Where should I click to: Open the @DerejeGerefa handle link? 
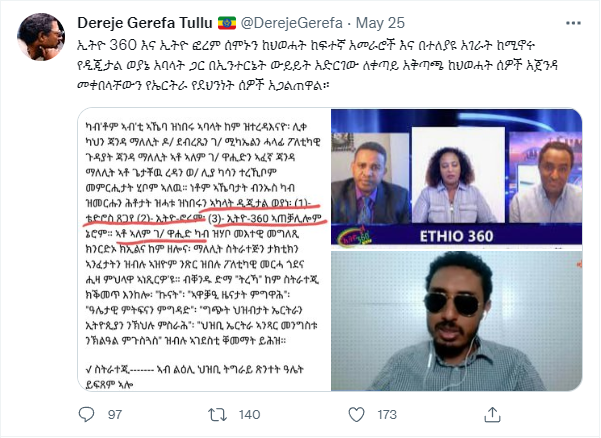(x=292, y=23)
